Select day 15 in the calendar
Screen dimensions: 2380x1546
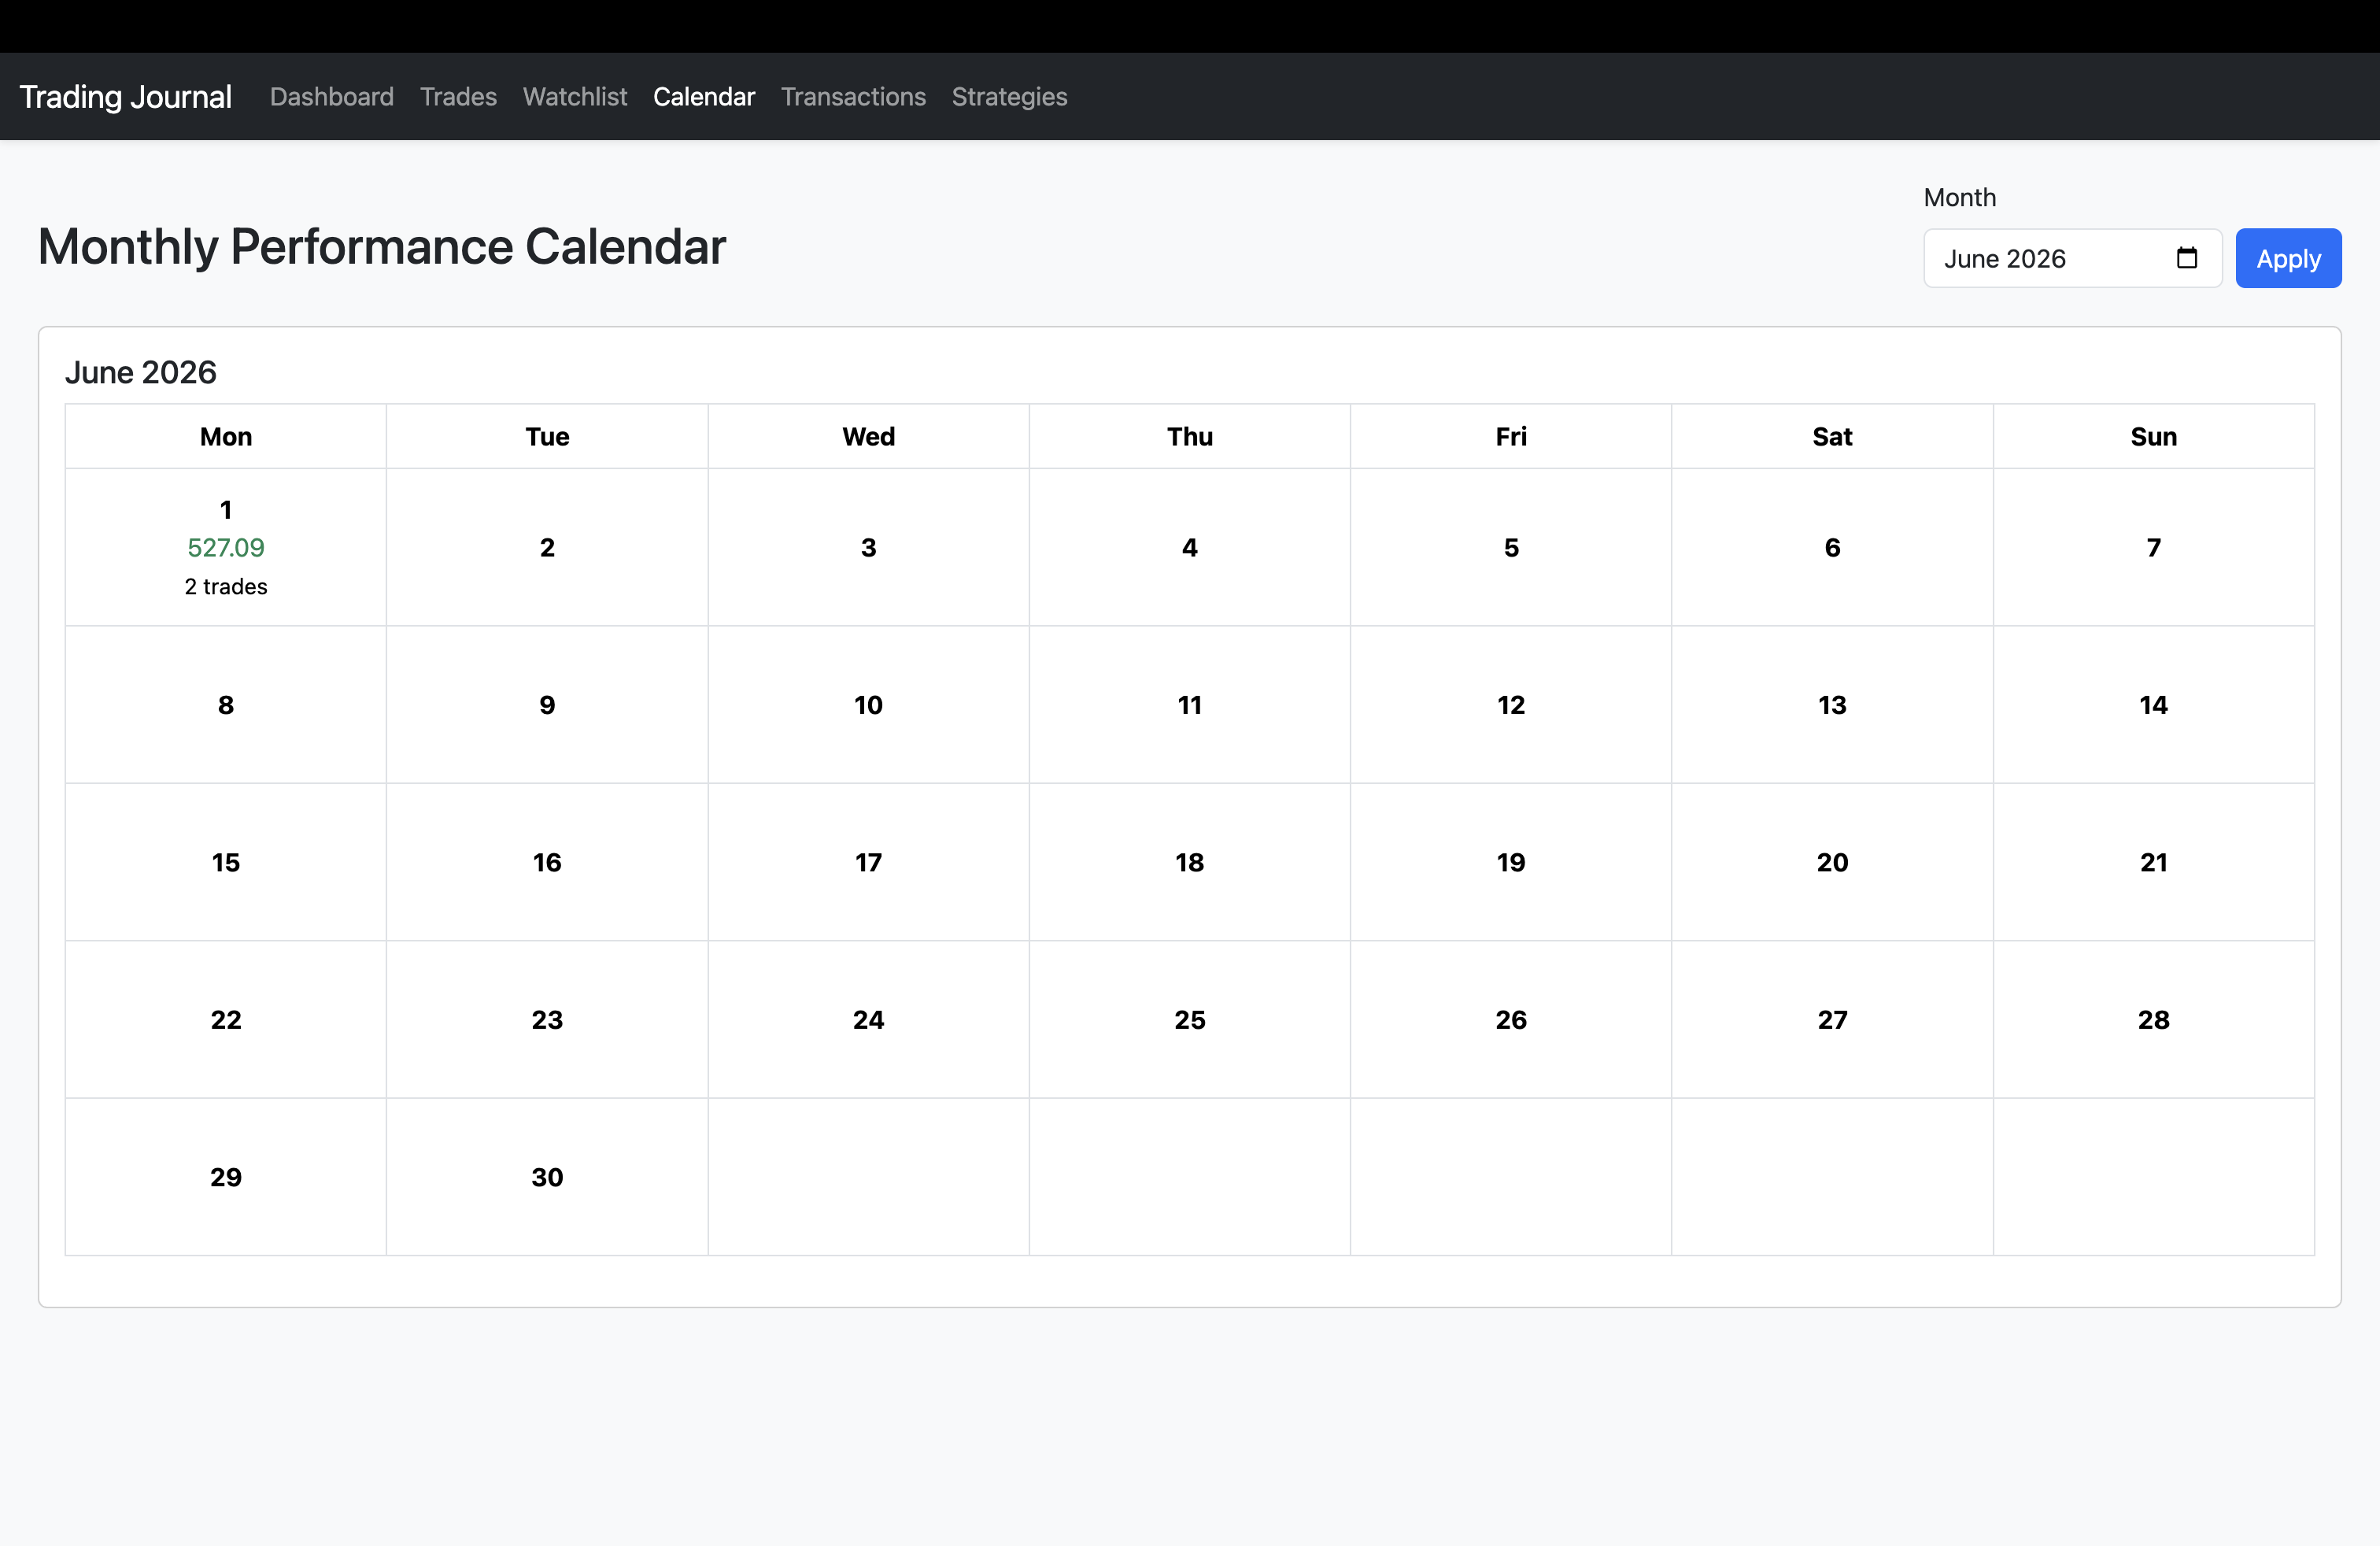(x=226, y=862)
